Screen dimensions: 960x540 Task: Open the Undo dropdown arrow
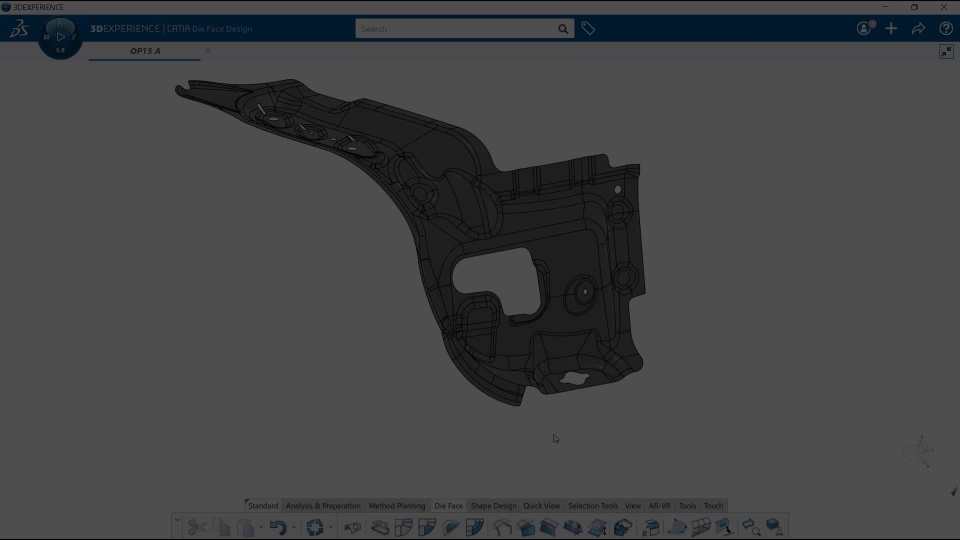[294, 527]
